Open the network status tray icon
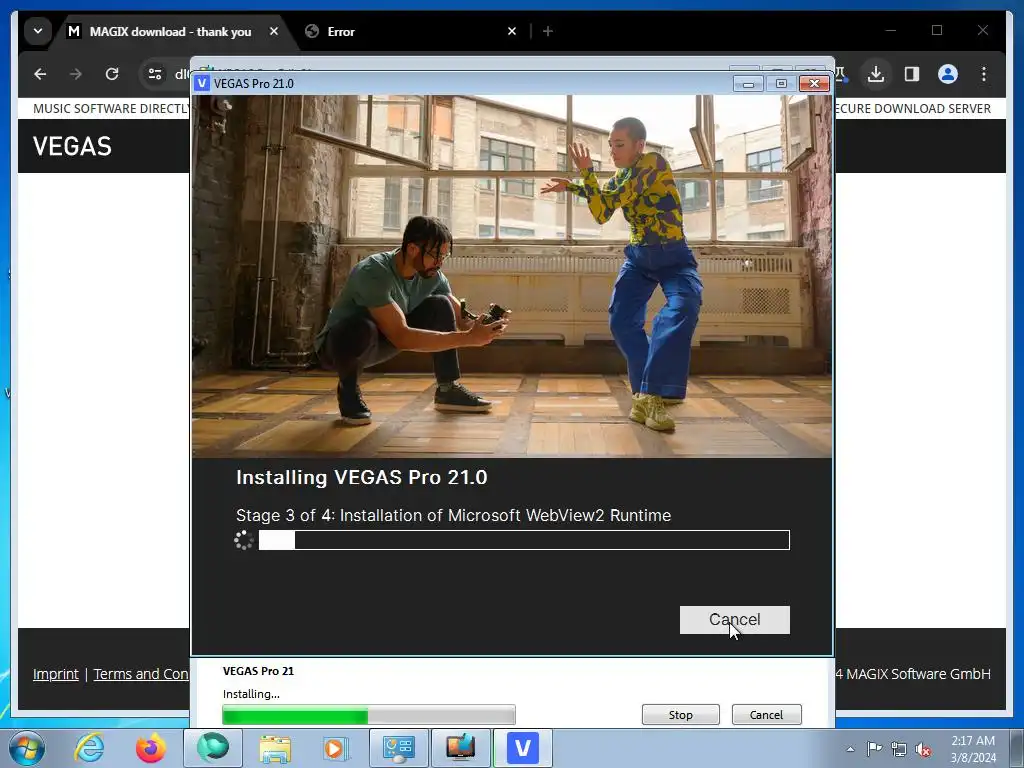1024x768 pixels. pos(899,749)
